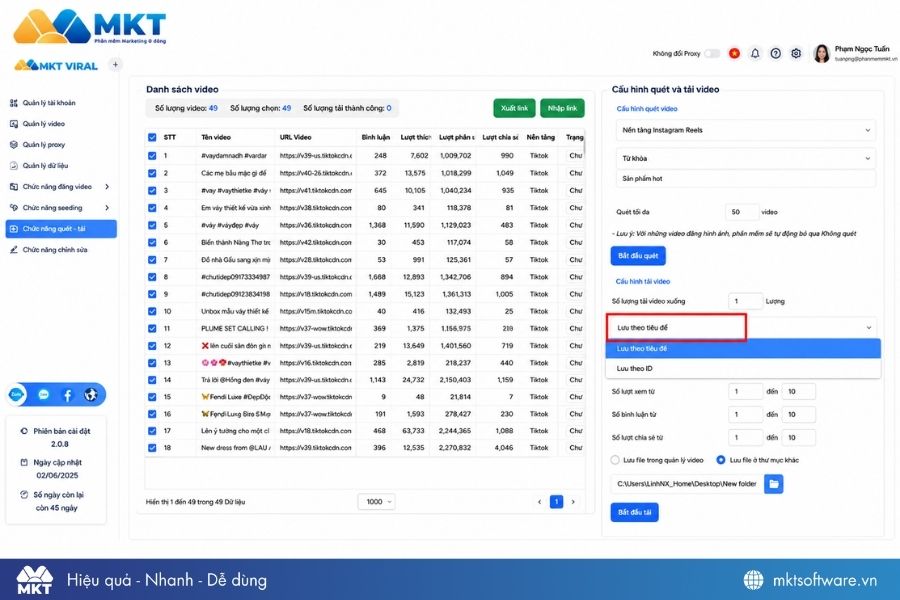Open the 1000 rows-per-page dropdown
The width and height of the screenshot is (900, 600).
[x=377, y=502]
